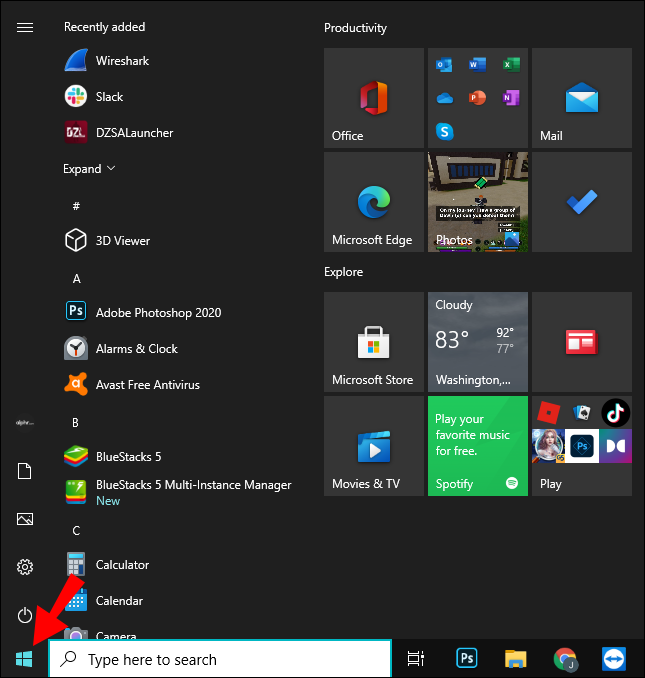
Task: Open BlueStacks 5 Multi-Instance Manager
Action: tap(178, 493)
